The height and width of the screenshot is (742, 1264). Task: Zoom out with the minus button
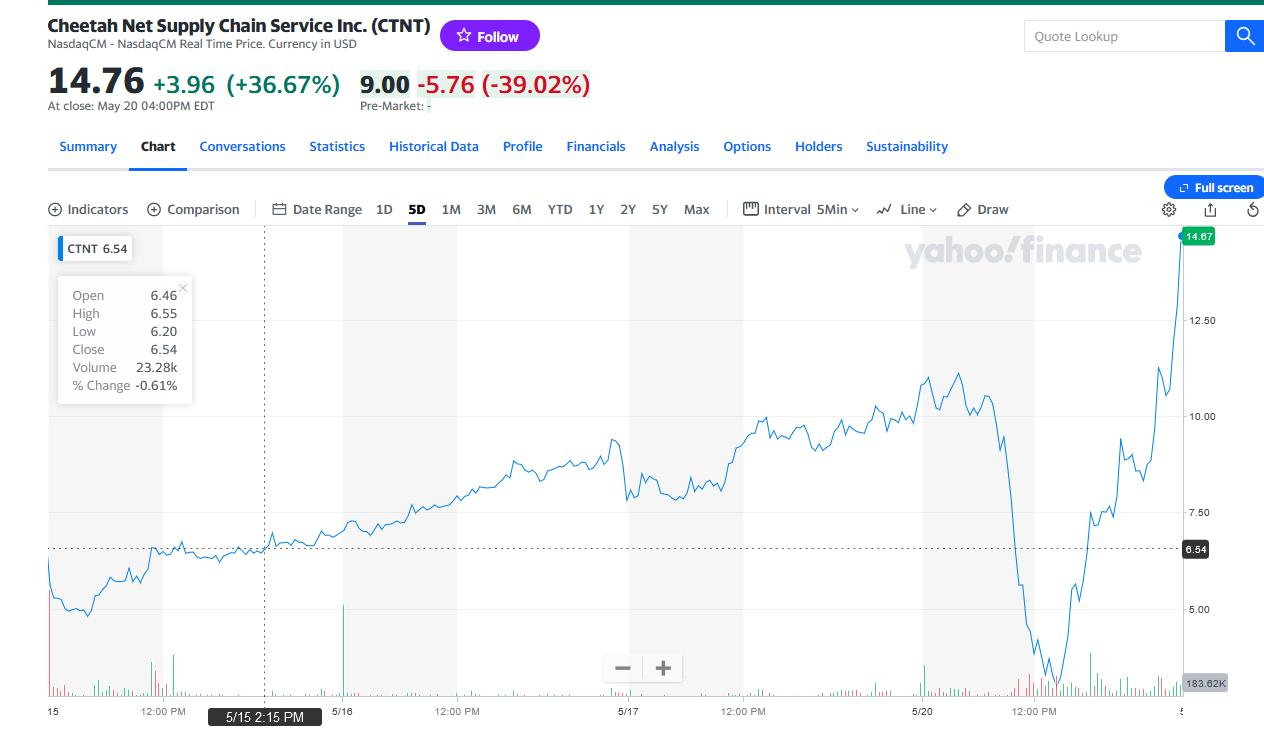click(622, 668)
